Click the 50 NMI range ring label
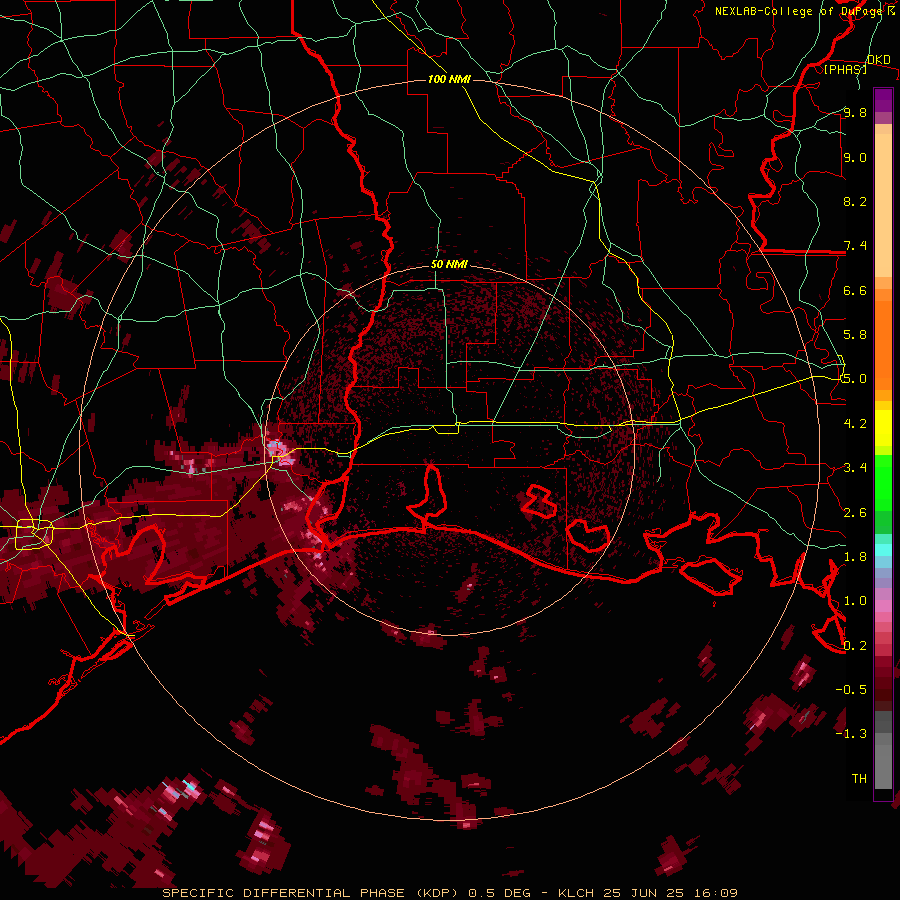 449,265
